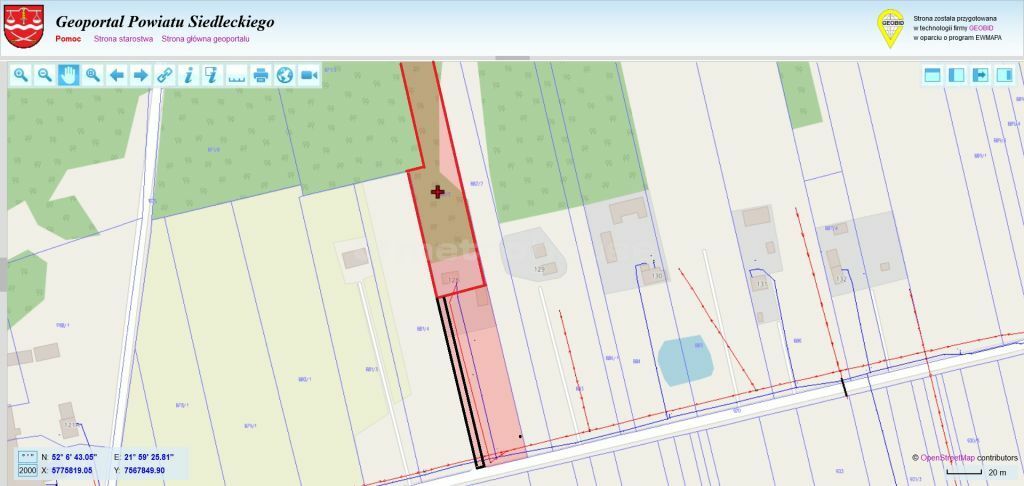
Task: Toggle the left side panel button
Action: coord(957,75)
